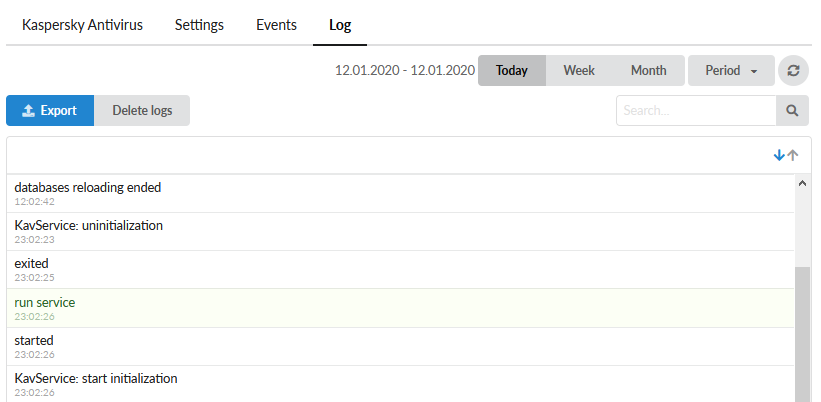The width and height of the screenshot is (821, 402).
Task: Select the Today range filter
Action: pos(512,71)
